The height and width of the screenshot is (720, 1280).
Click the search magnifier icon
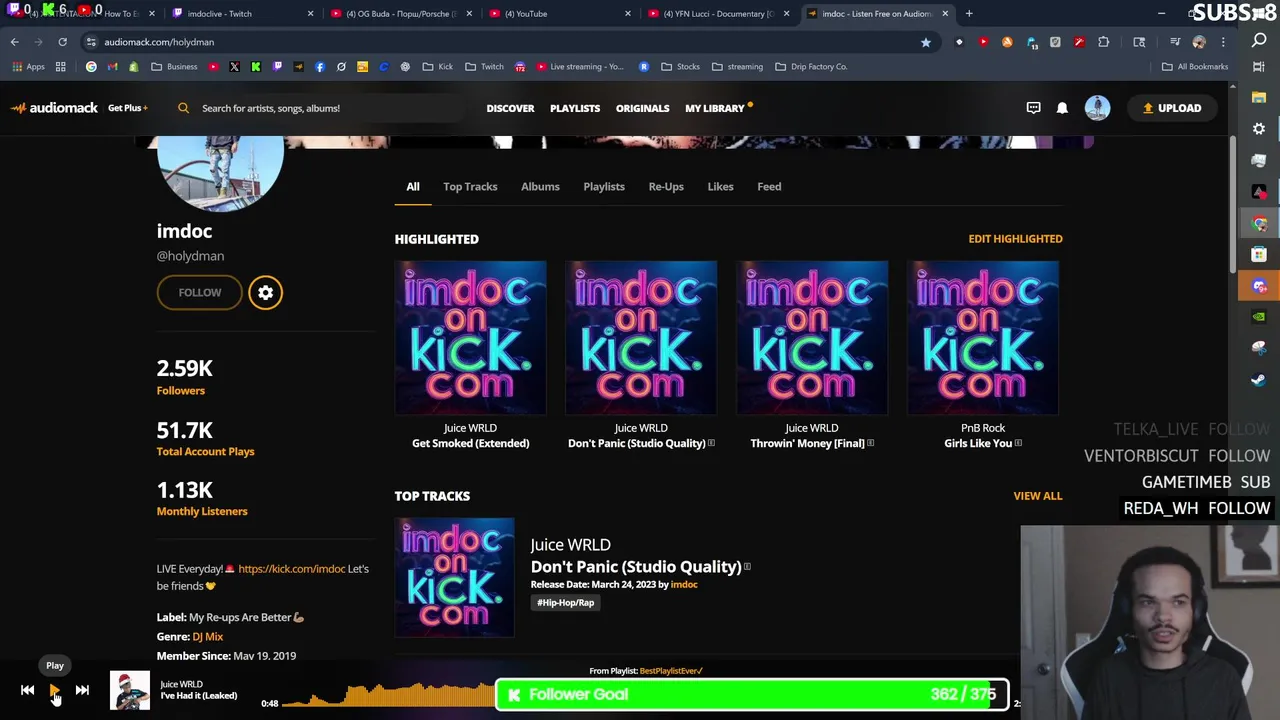[x=183, y=108]
